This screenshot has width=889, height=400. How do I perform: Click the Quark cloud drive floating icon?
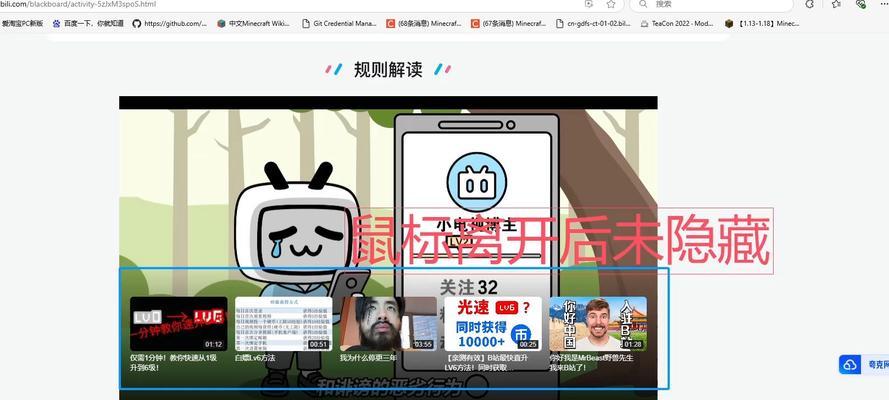[849, 365]
